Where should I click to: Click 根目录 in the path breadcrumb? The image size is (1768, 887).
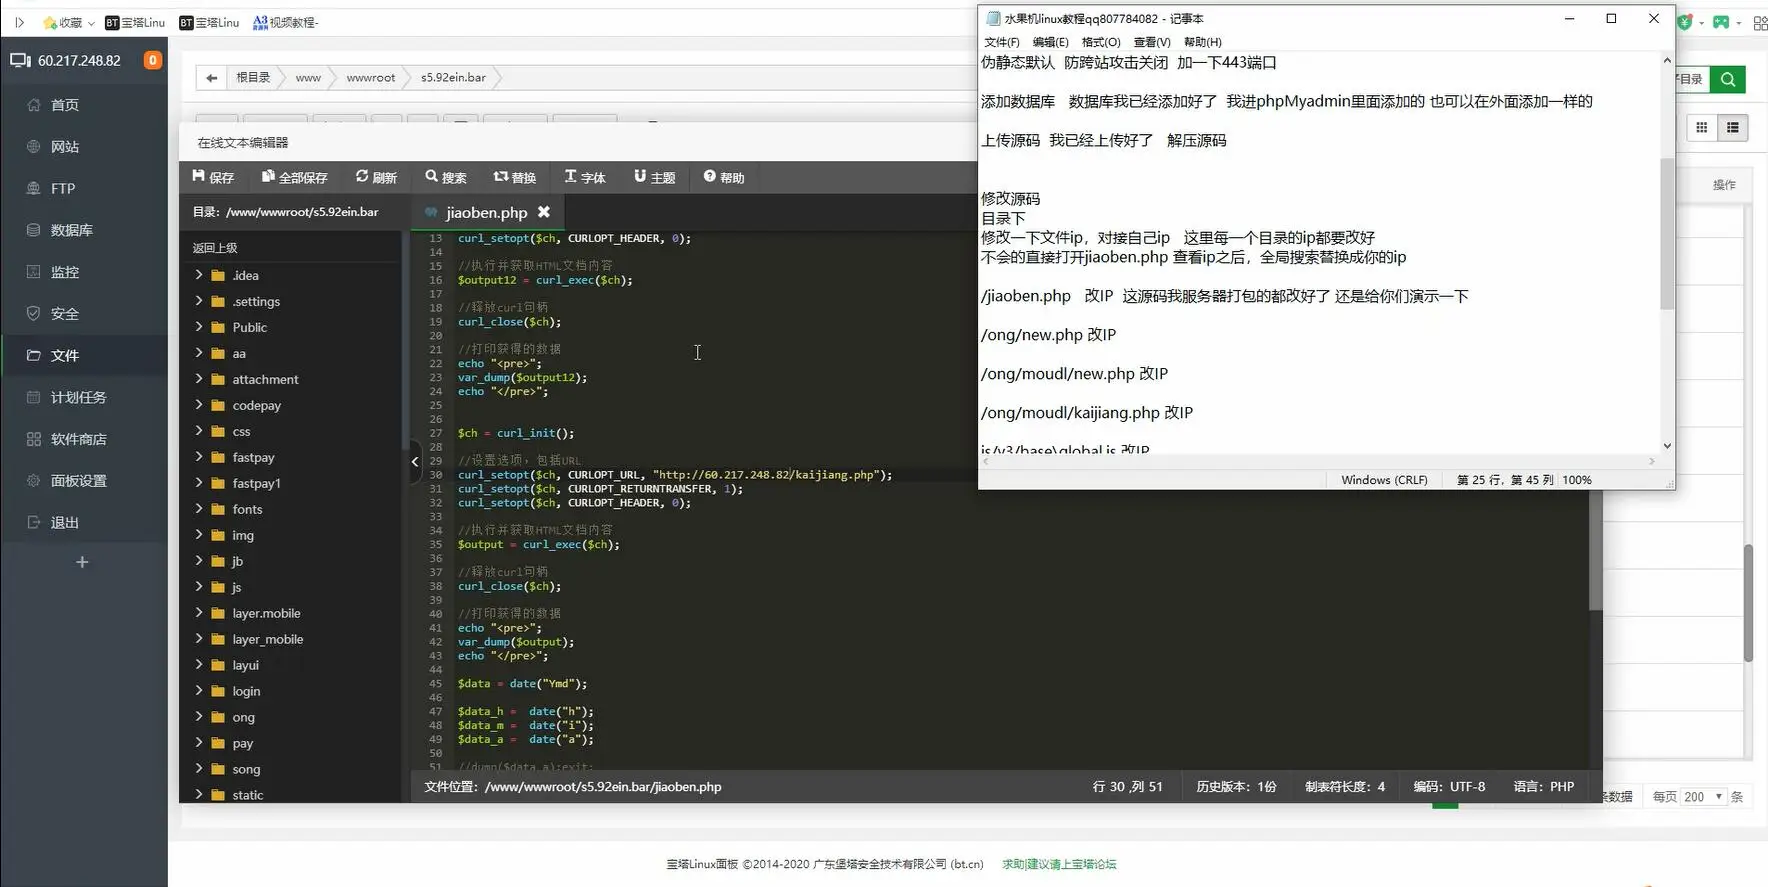(253, 77)
